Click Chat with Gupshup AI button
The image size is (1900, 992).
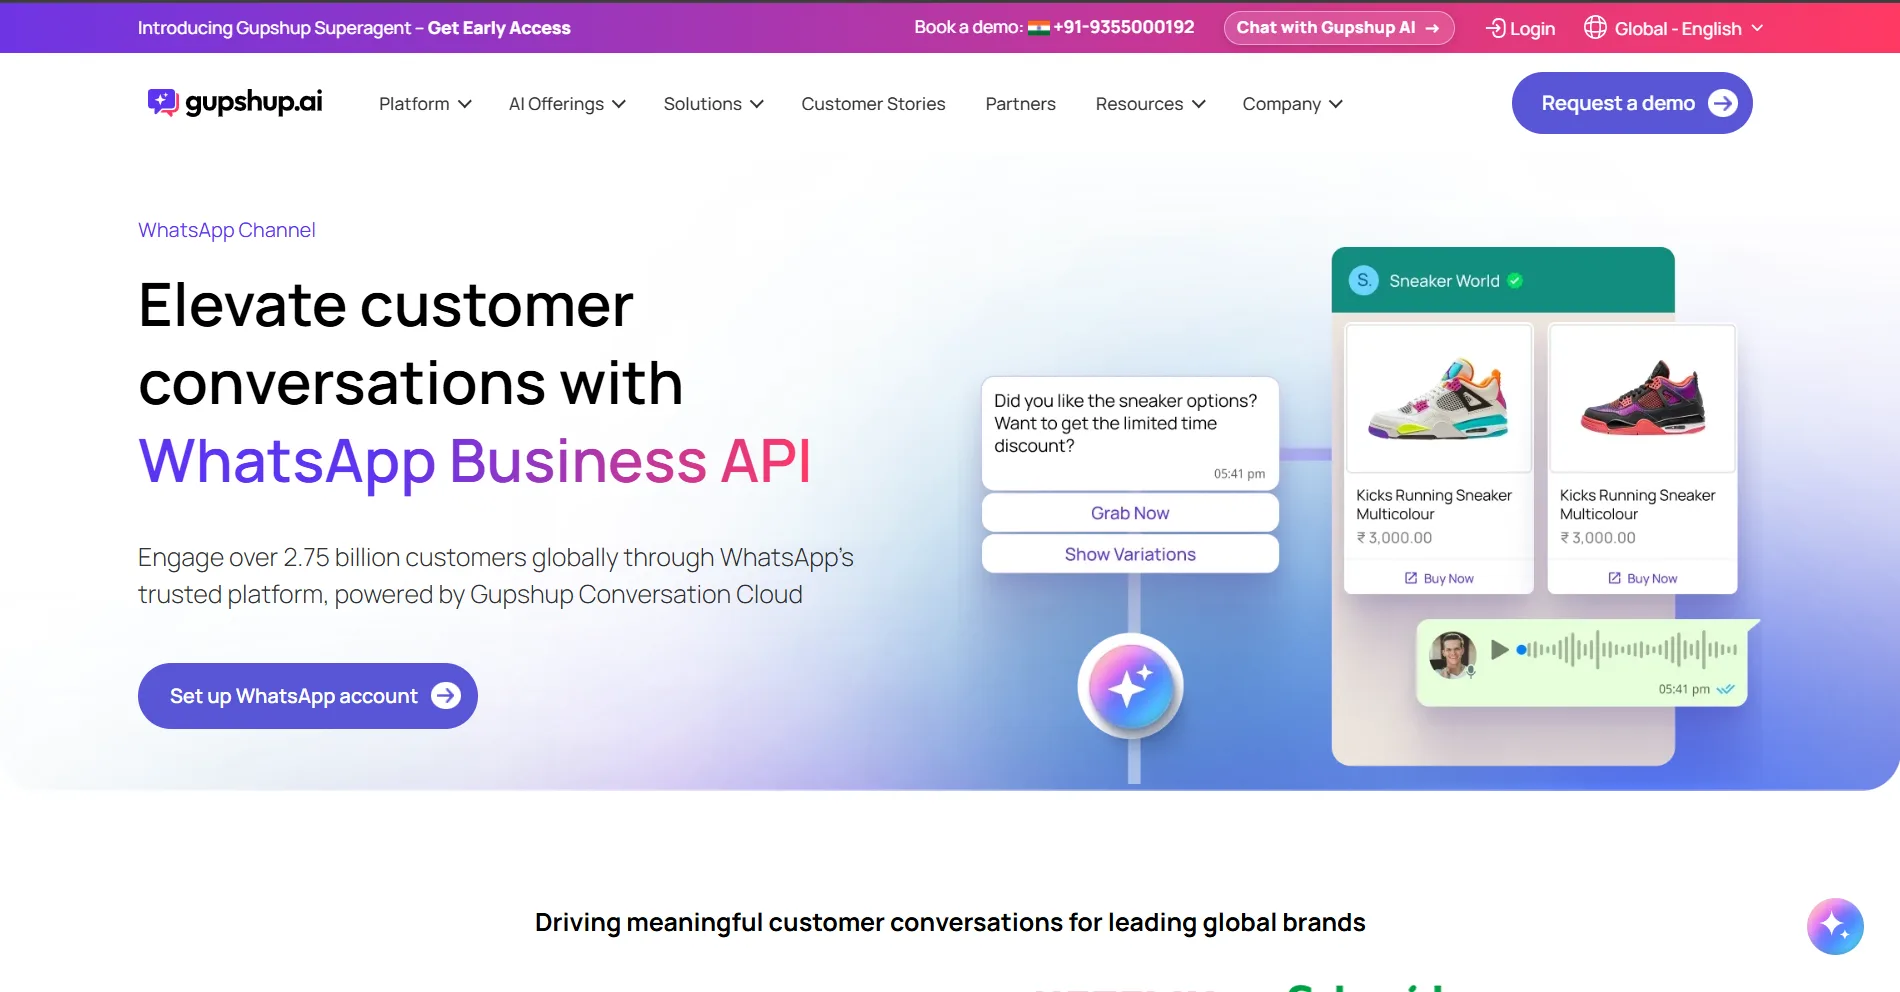pos(1338,28)
